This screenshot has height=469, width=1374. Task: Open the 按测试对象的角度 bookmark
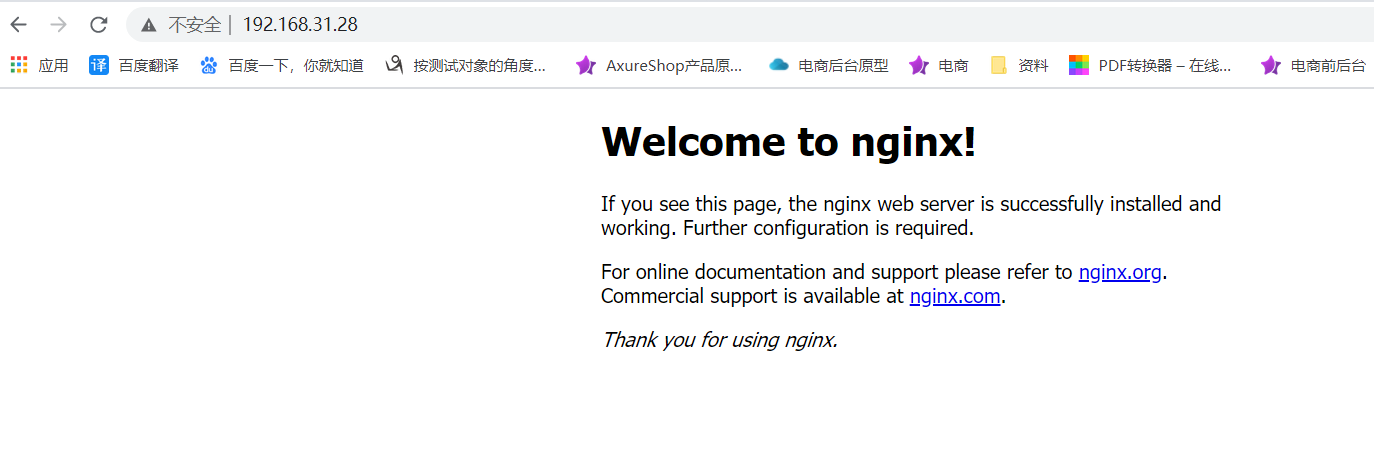point(466,65)
